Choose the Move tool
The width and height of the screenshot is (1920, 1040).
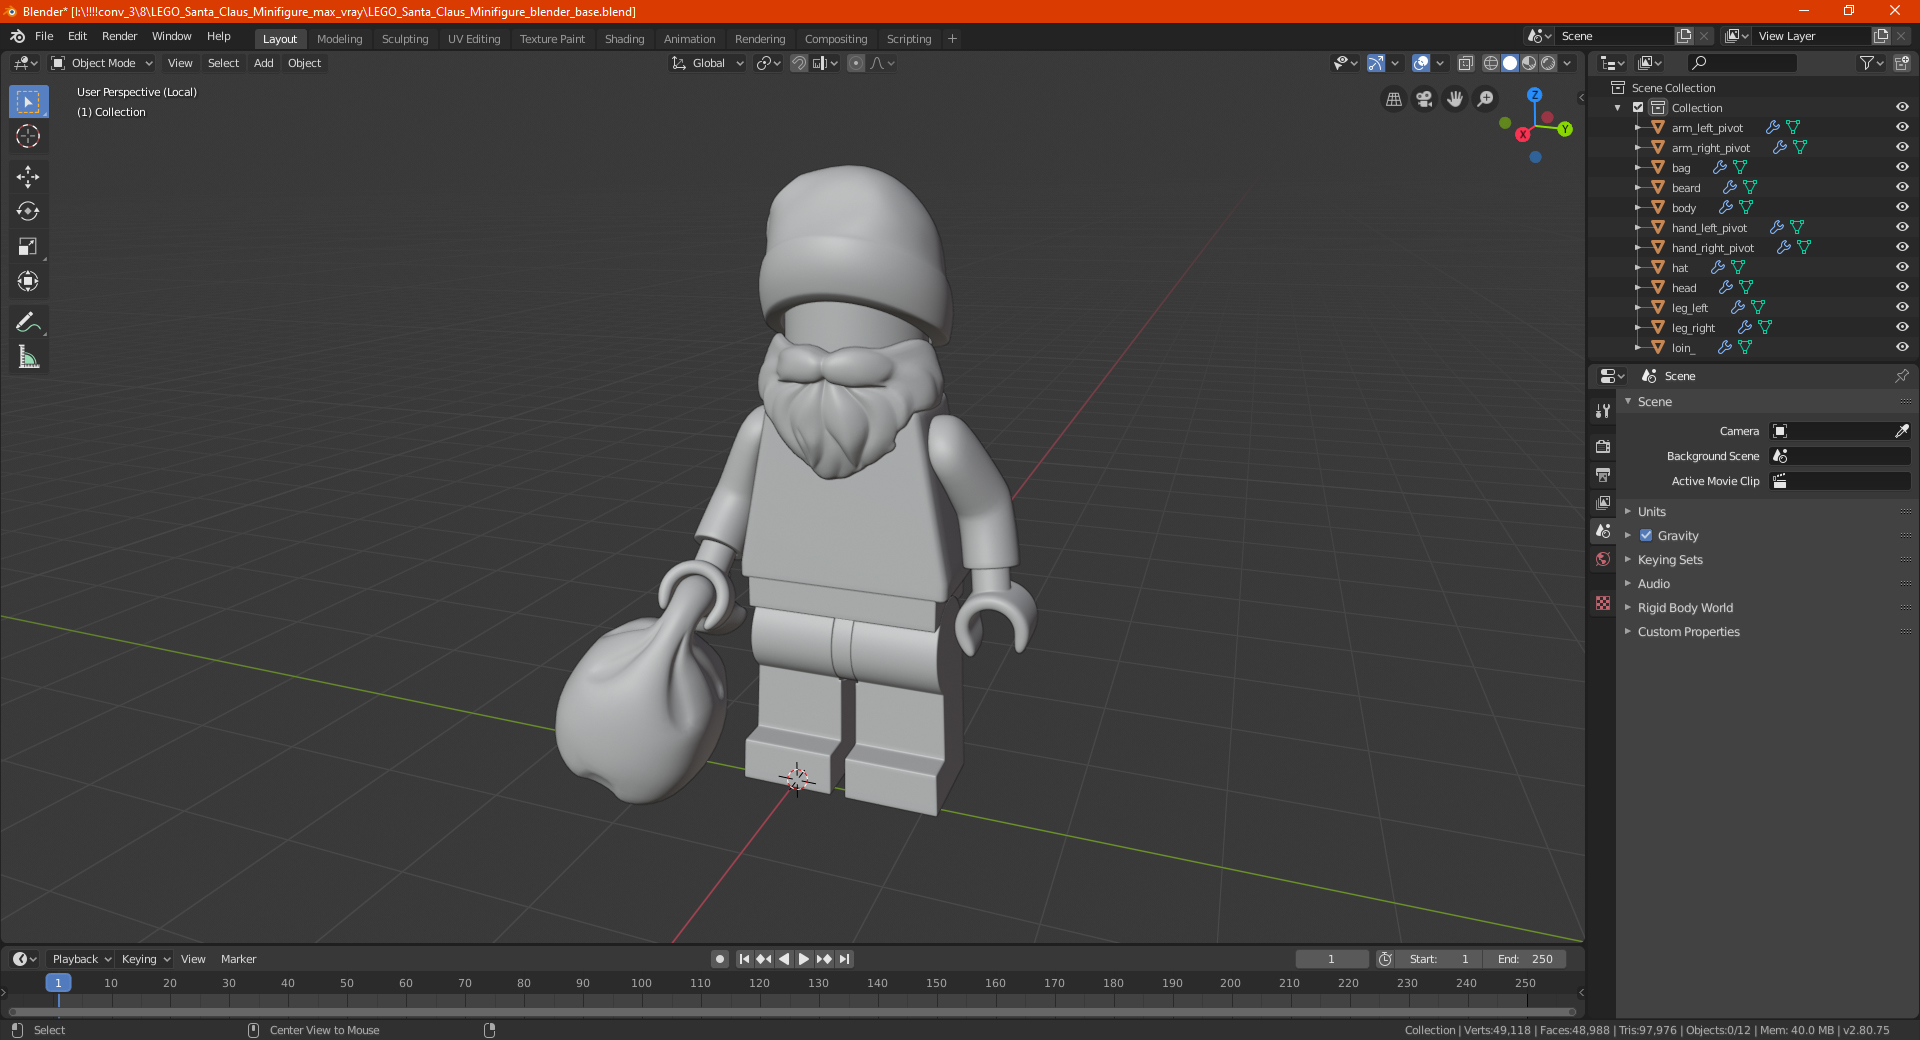28,177
